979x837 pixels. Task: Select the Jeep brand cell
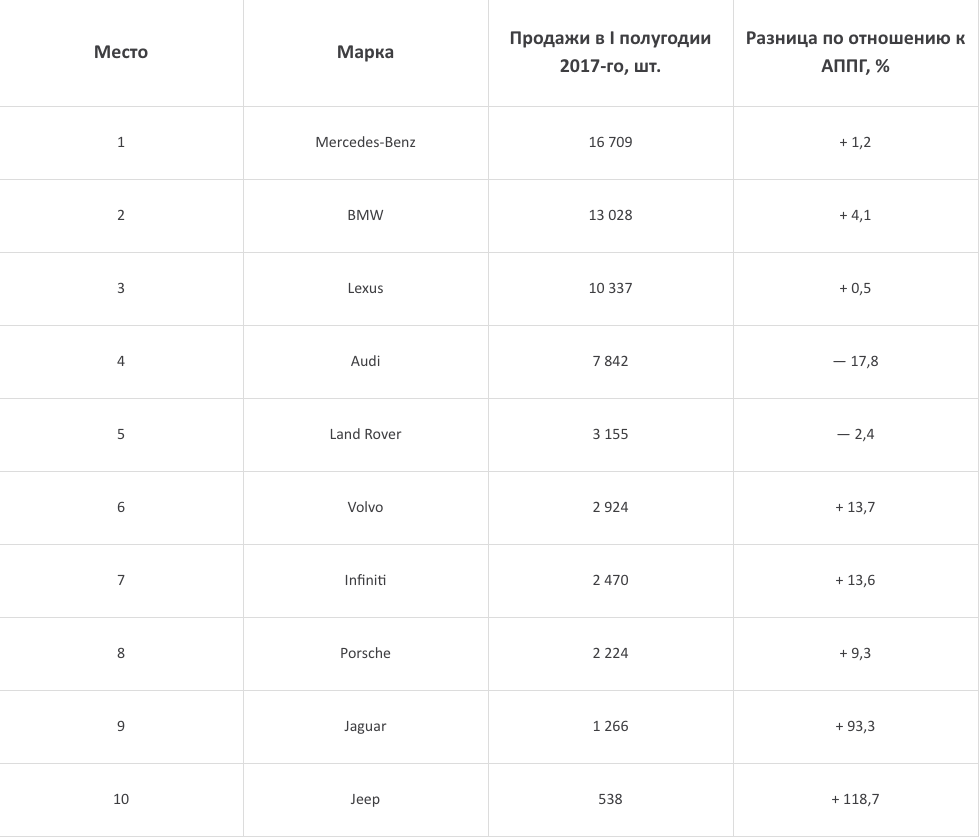[365, 799]
